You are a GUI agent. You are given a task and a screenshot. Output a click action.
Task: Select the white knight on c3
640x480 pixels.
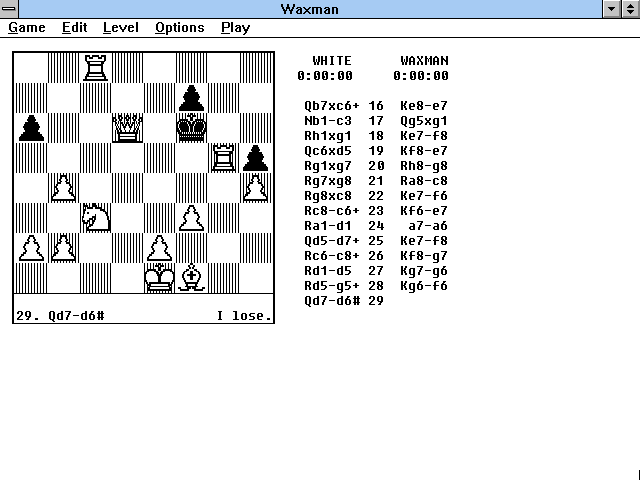click(96, 218)
